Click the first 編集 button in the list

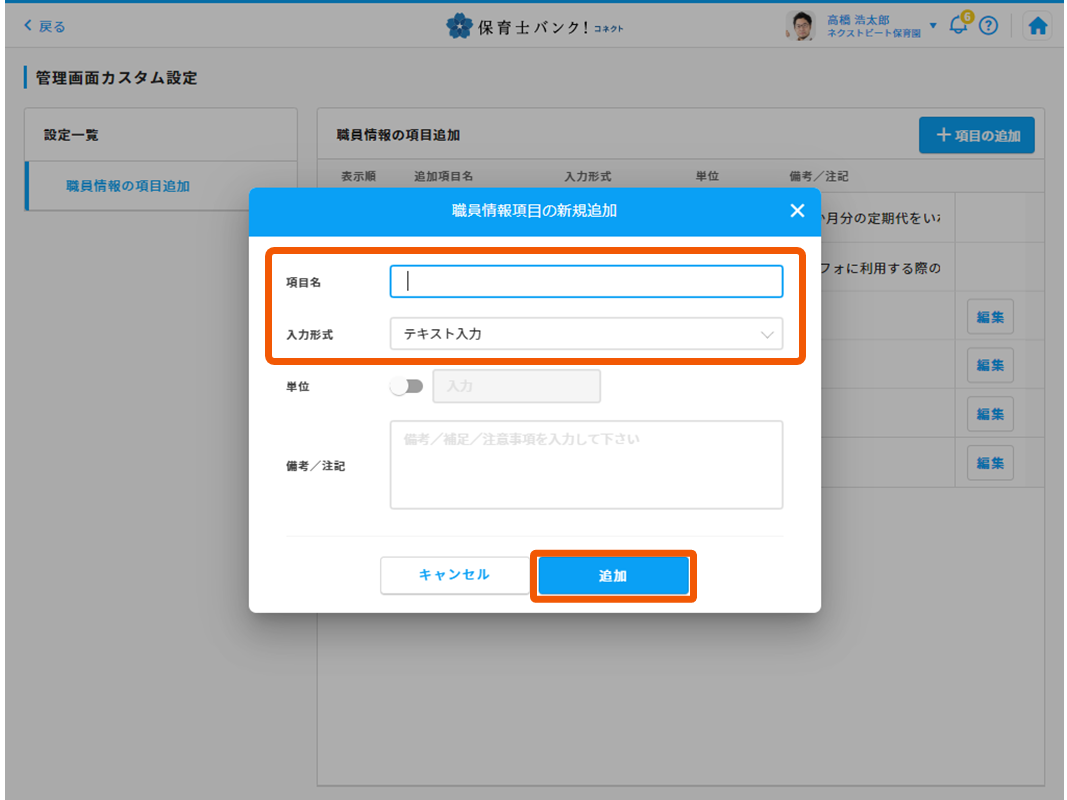[990, 317]
